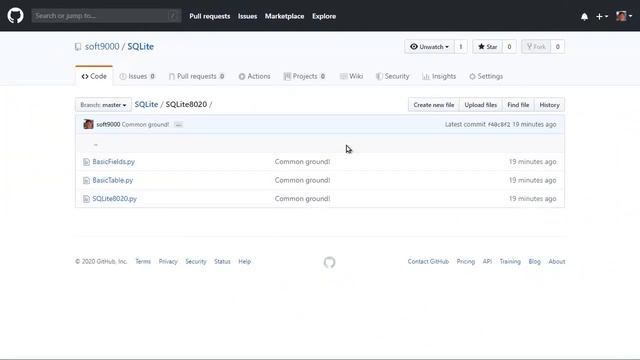640x360 pixels.
Task: Open soft9000 commit author avatar
Action: click(88, 124)
